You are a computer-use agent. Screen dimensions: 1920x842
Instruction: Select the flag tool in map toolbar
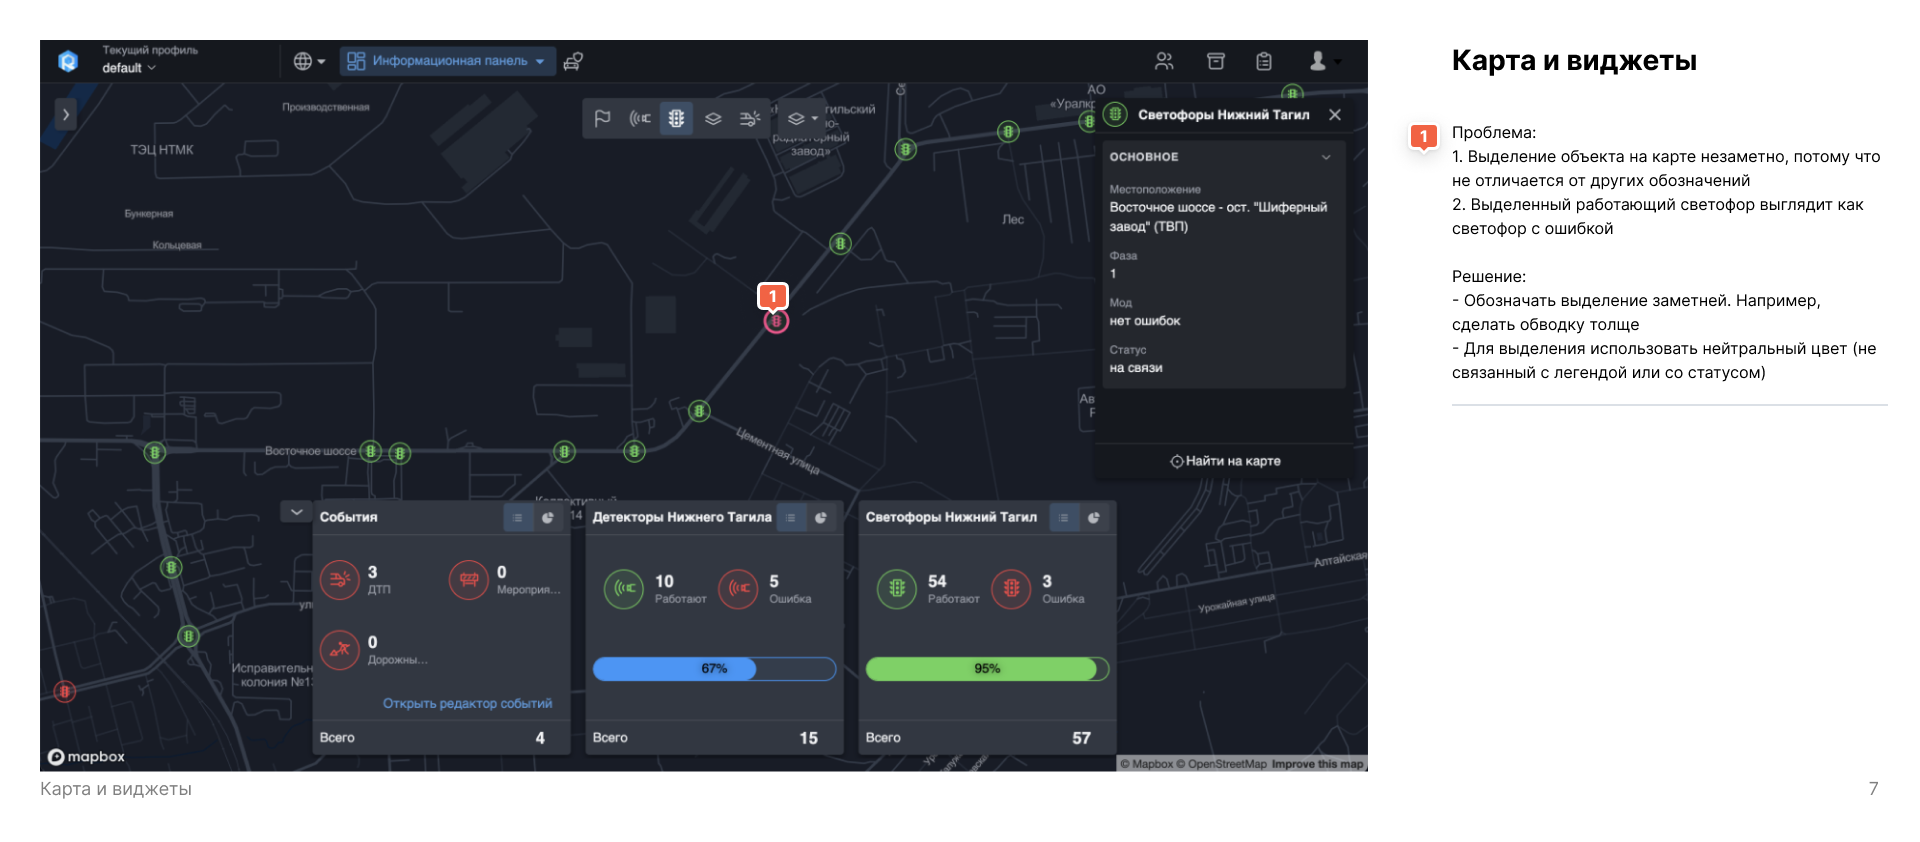pos(602,118)
